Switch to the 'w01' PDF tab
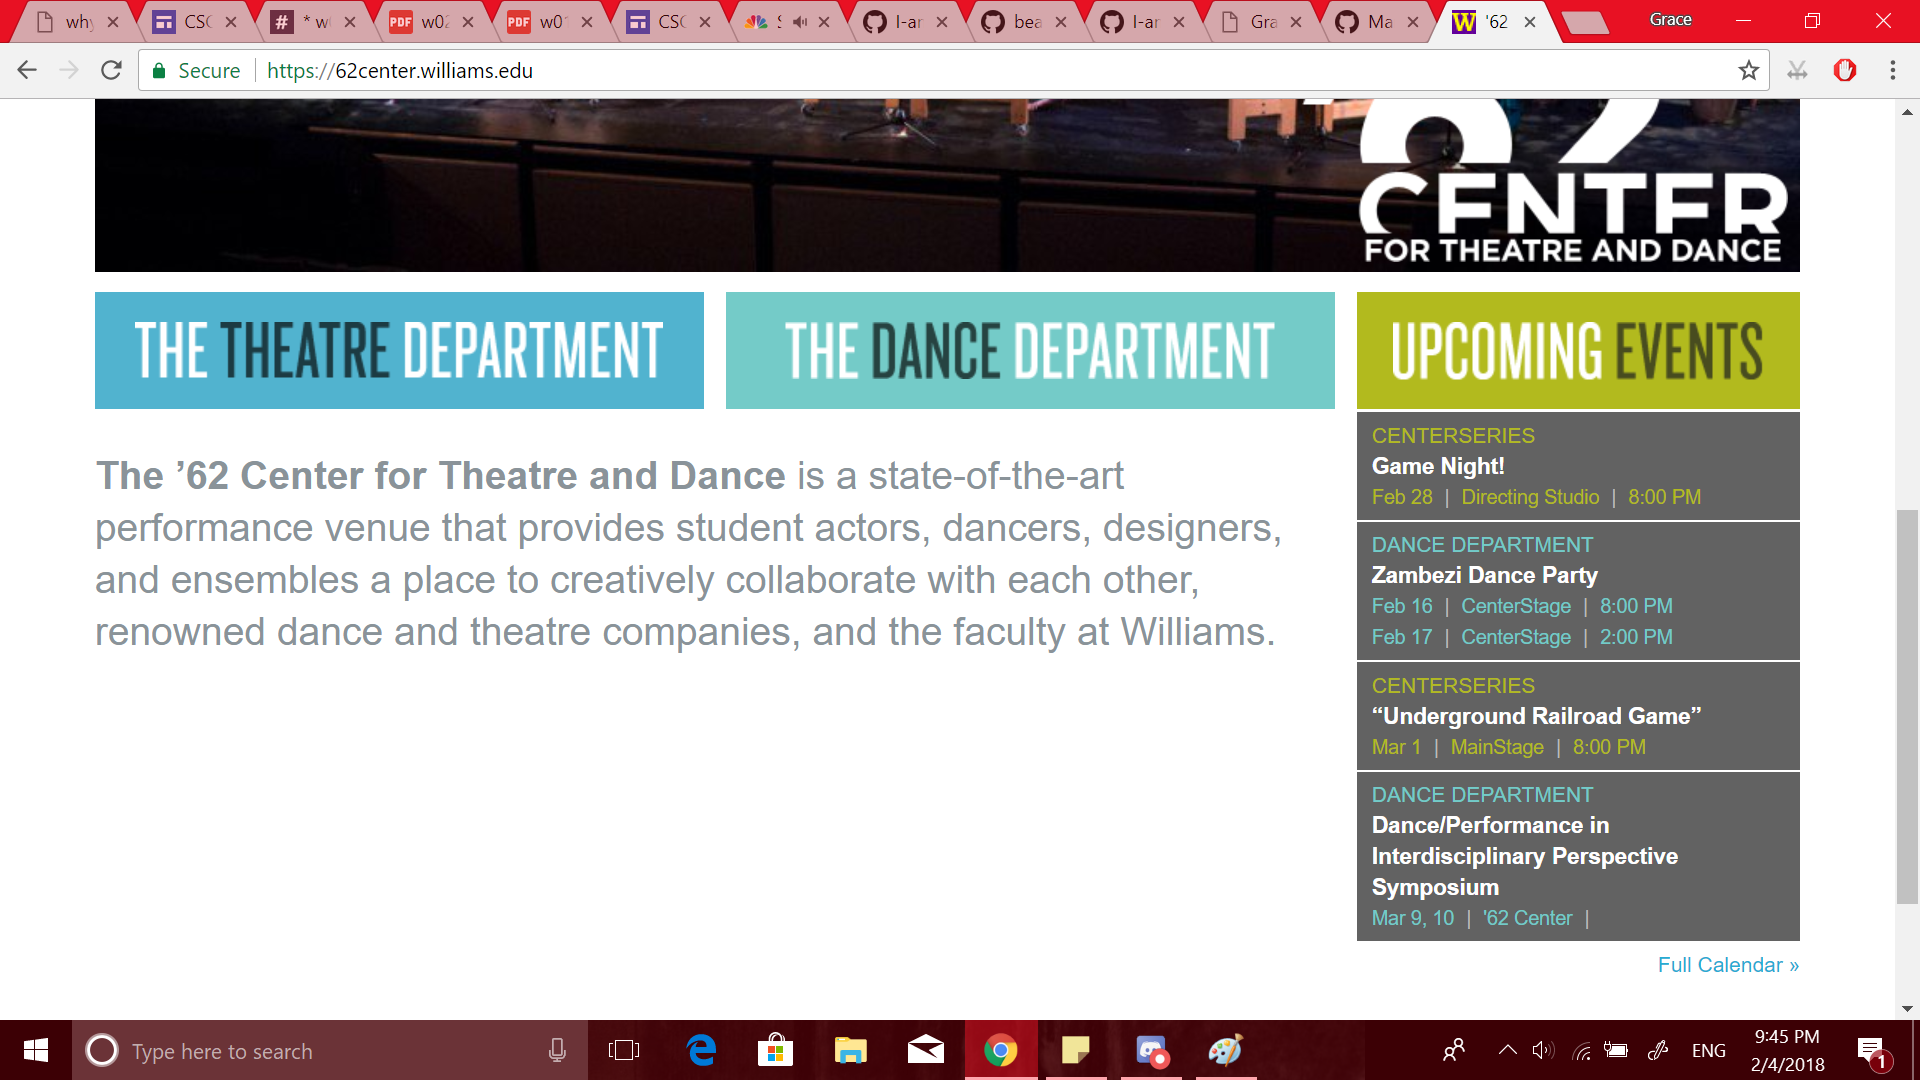 550,22
